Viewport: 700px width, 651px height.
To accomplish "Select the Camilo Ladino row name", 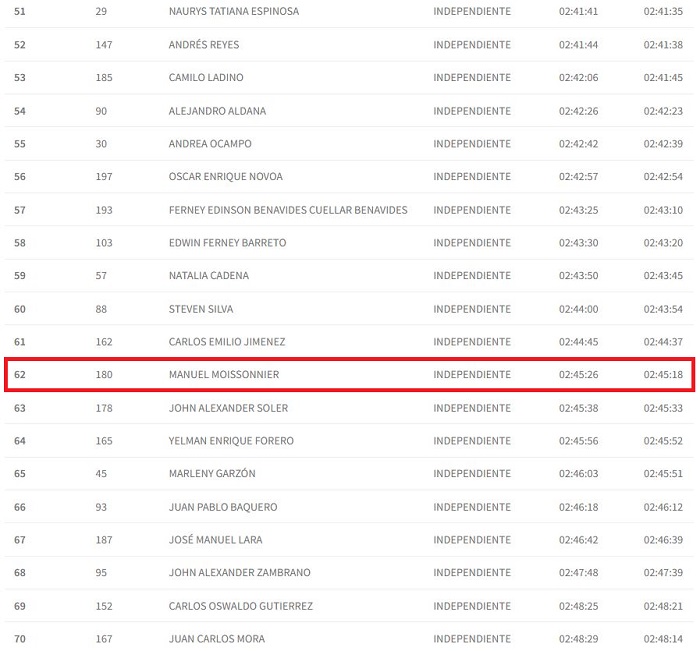I will click(x=206, y=78).
